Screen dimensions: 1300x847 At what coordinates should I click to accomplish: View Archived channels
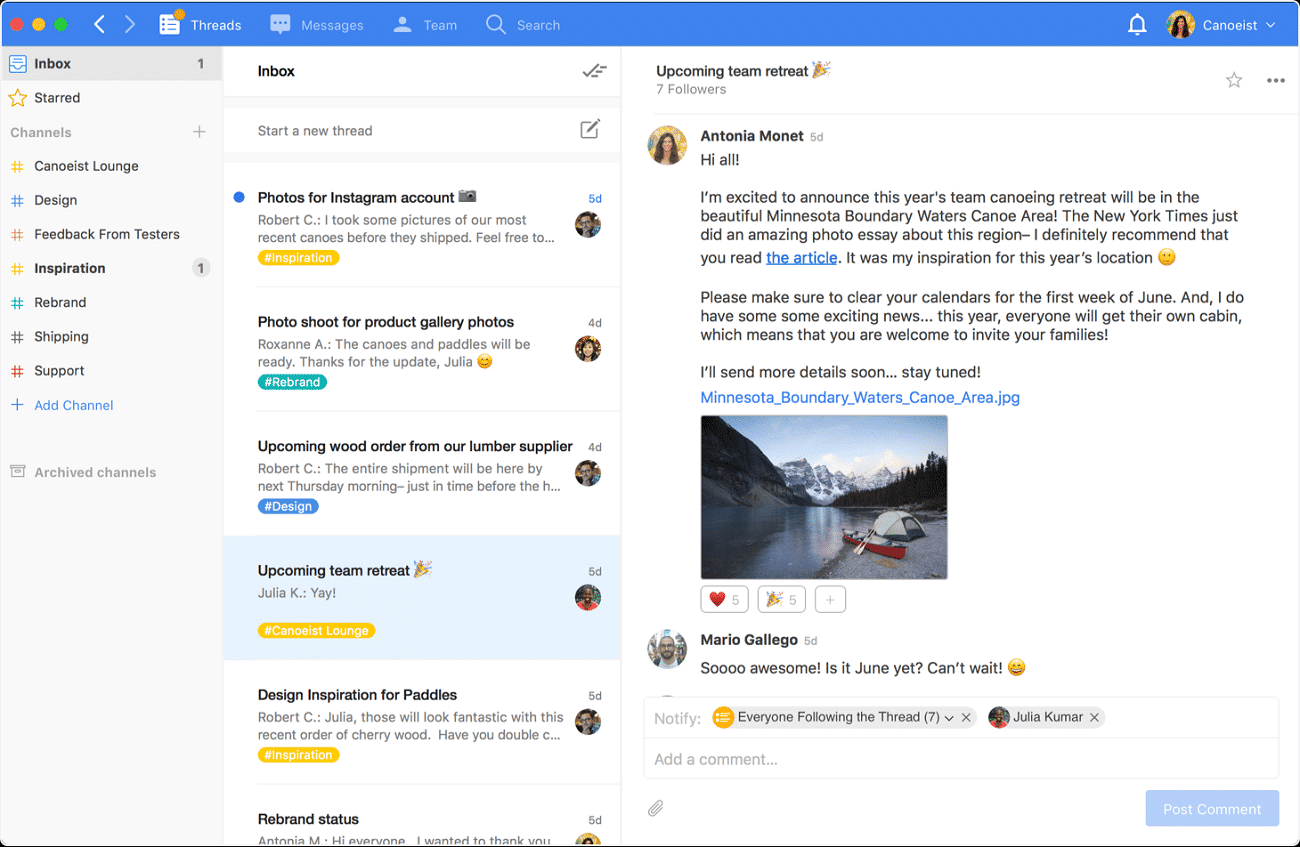tap(94, 471)
